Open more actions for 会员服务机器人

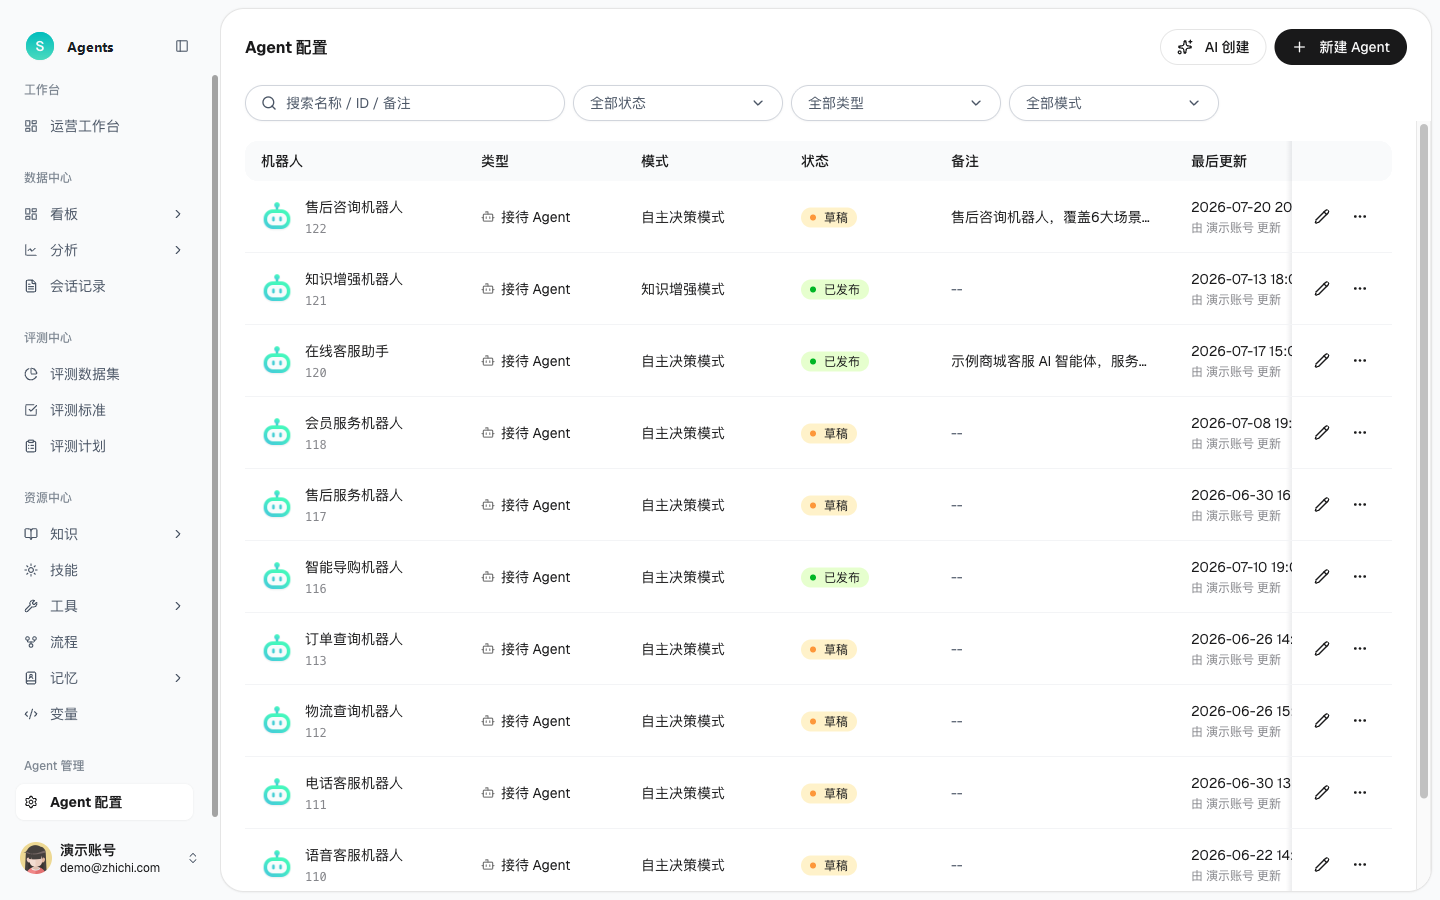pos(1360,433)
